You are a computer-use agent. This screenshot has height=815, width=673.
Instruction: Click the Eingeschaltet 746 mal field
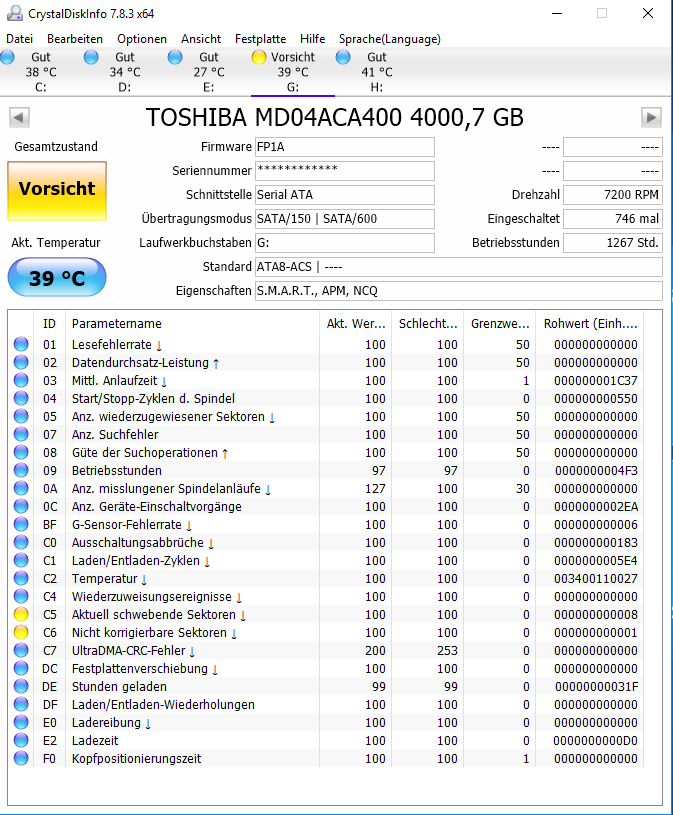(x=613, y=219)
